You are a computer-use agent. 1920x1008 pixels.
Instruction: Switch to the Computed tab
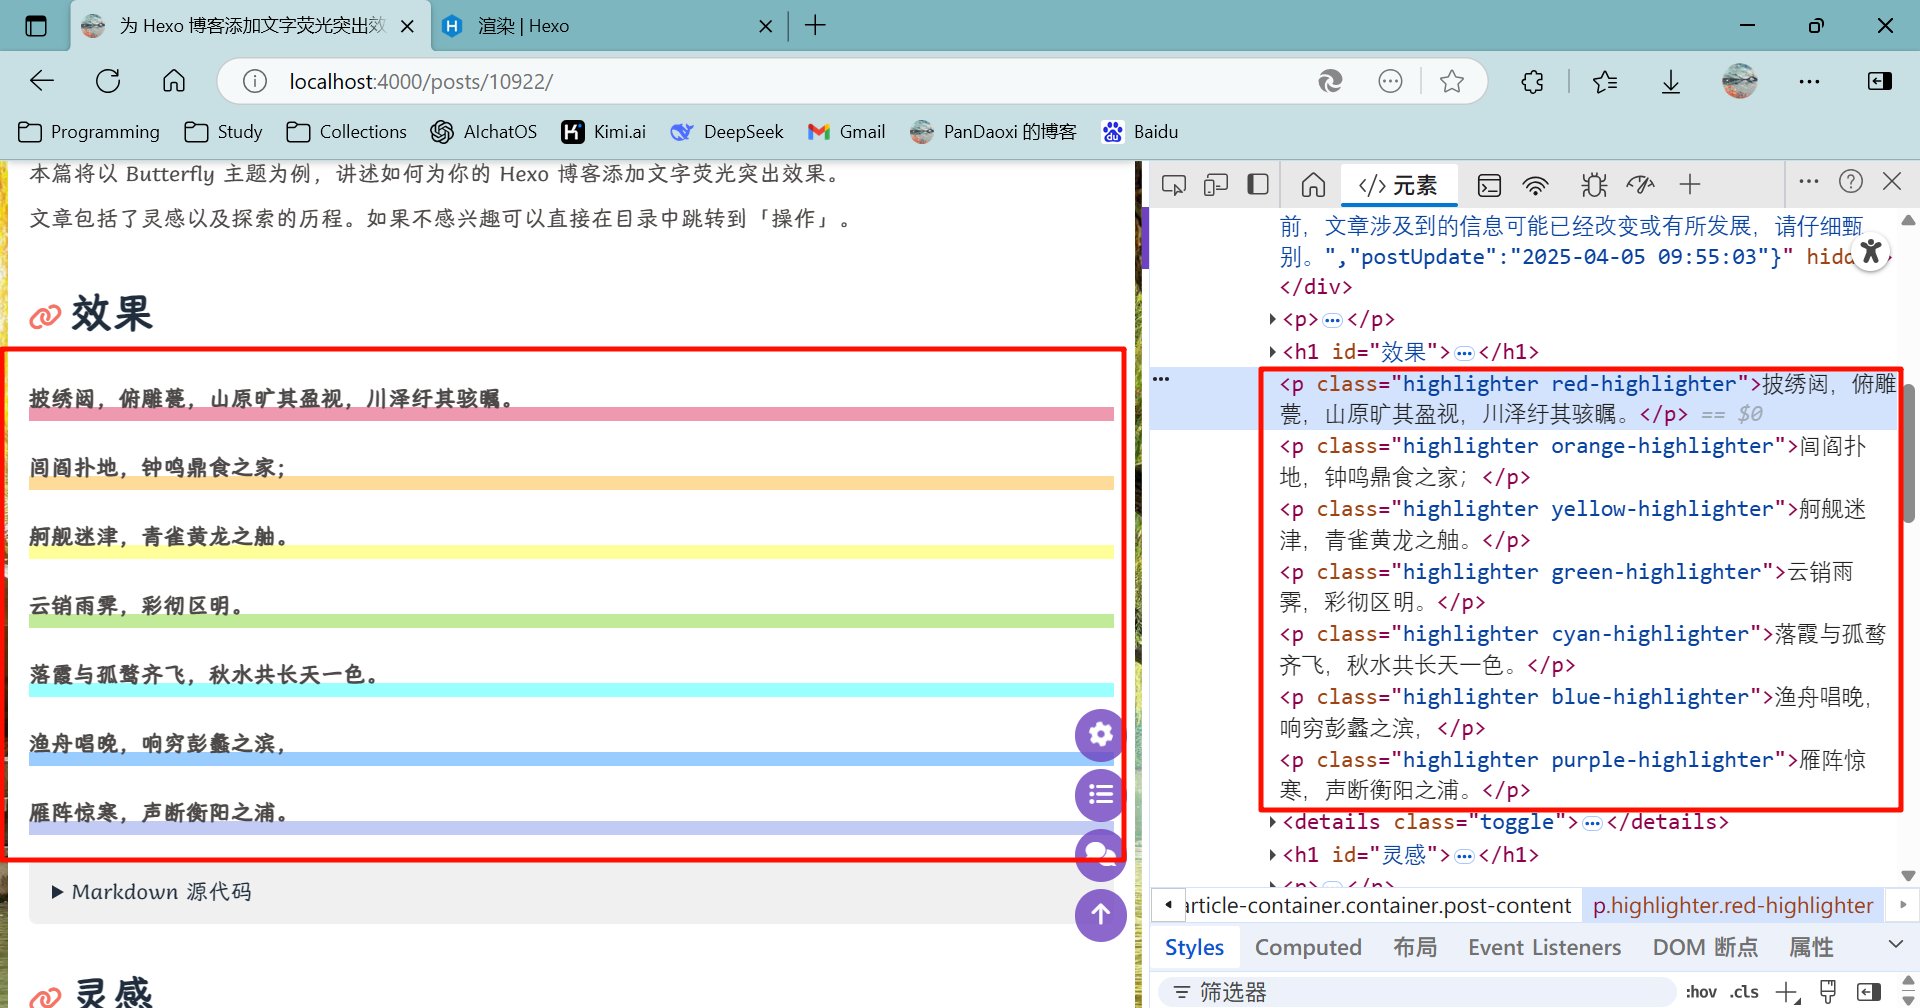coord(1308,947)
